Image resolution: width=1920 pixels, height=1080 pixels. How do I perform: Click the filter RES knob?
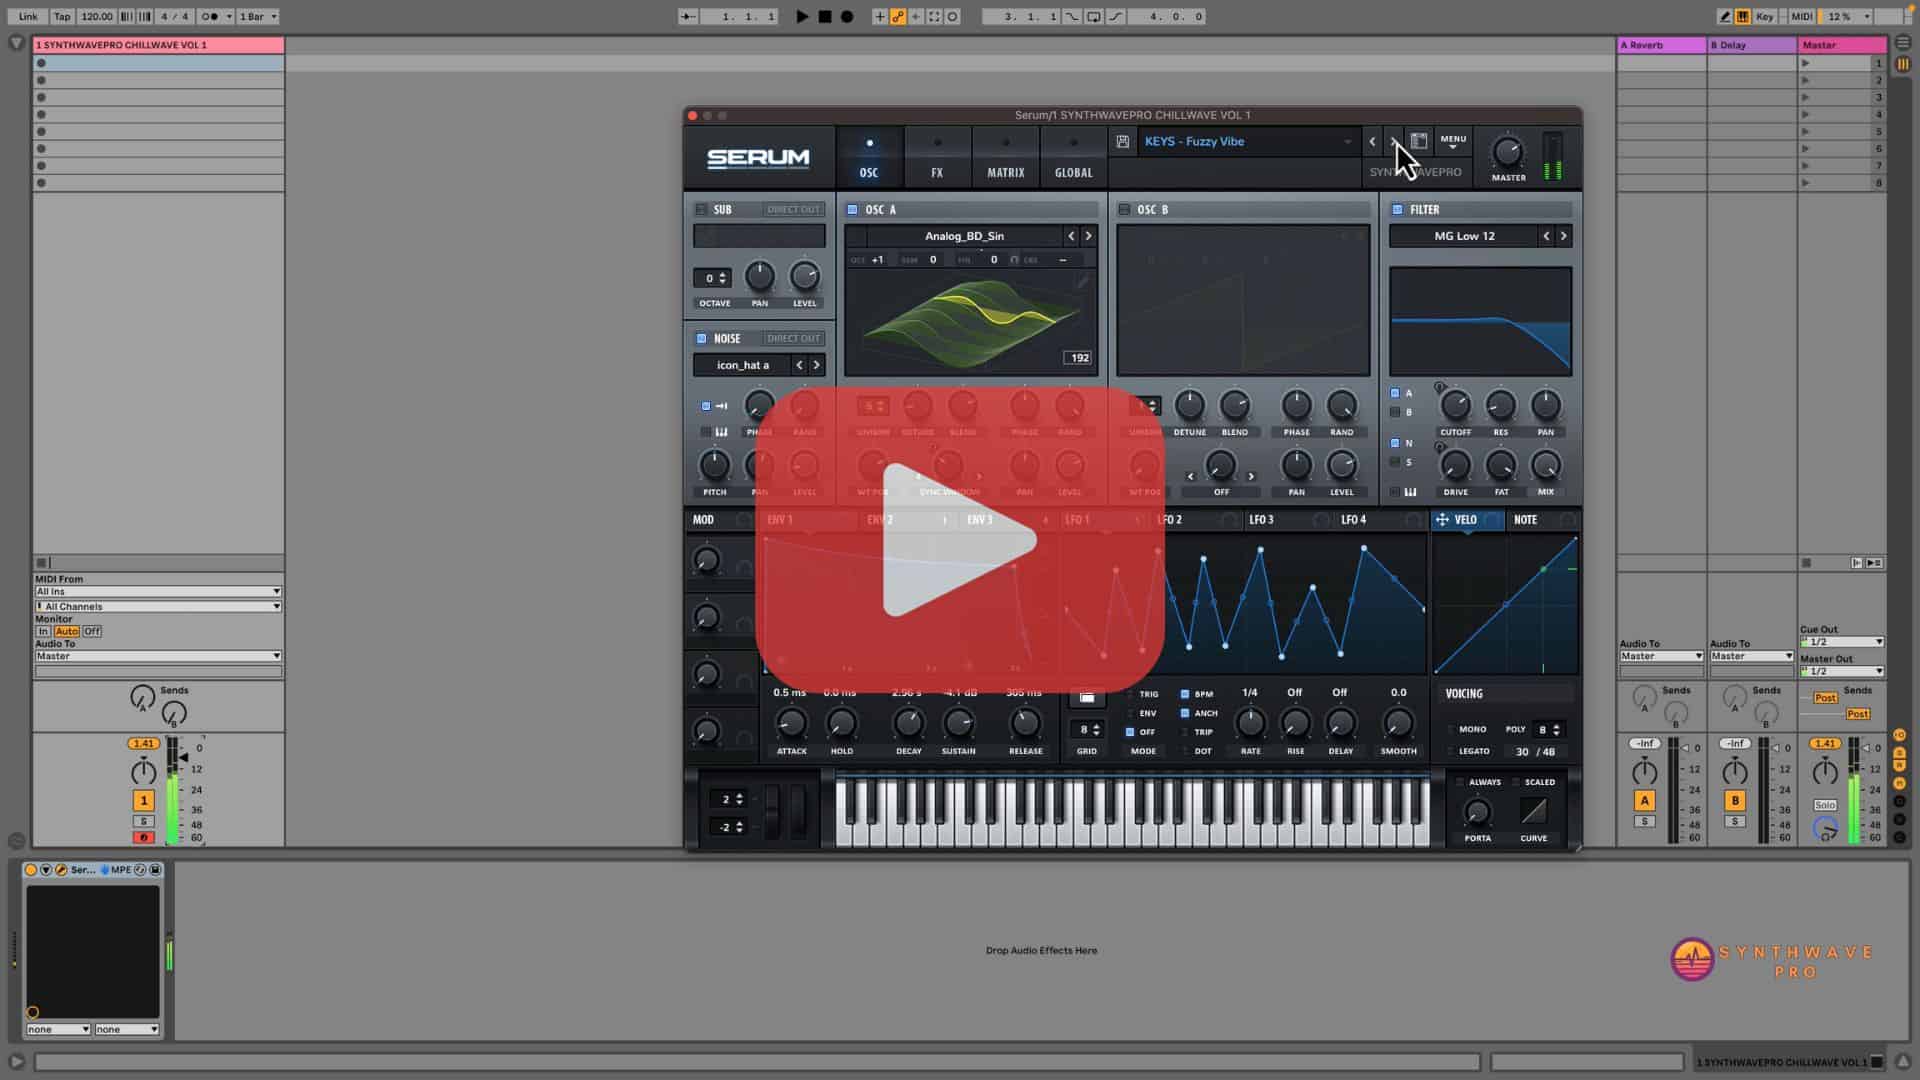click(x=1500, y=406)
